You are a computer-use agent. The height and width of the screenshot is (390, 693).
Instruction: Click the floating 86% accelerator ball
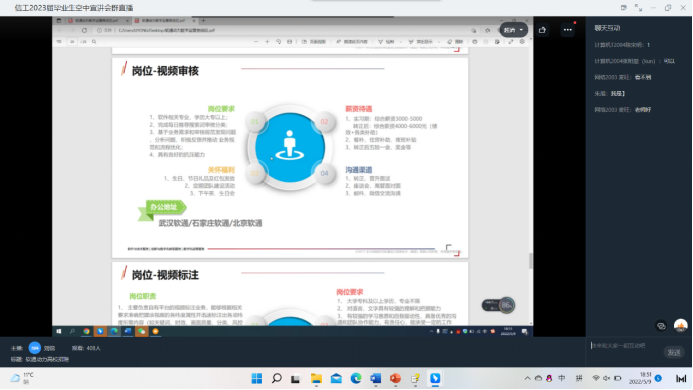point(506,305)
